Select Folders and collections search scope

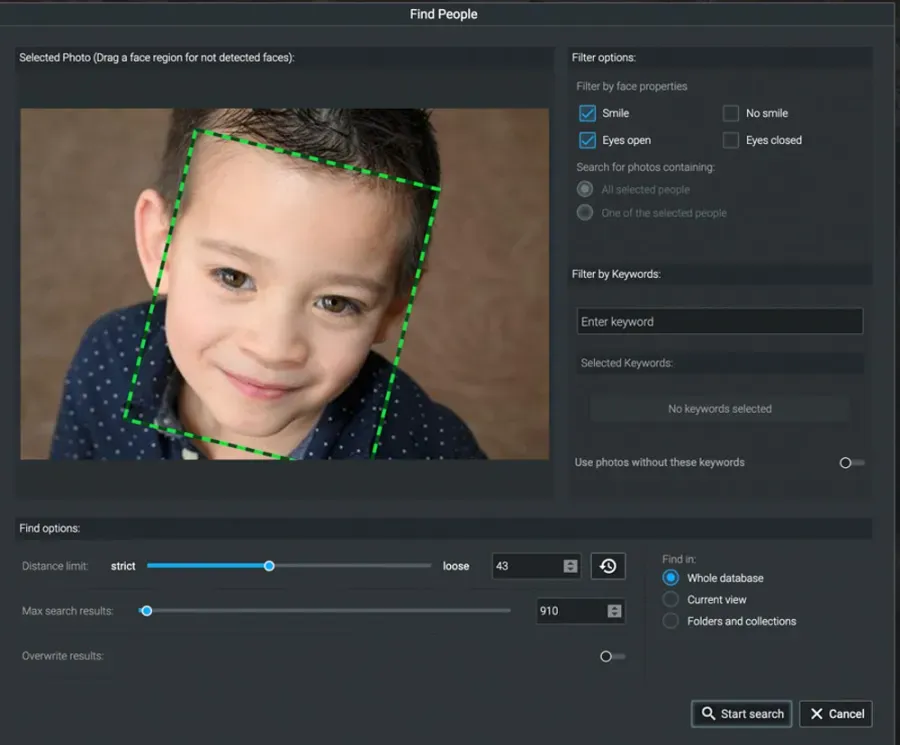[x=671, y=621]
